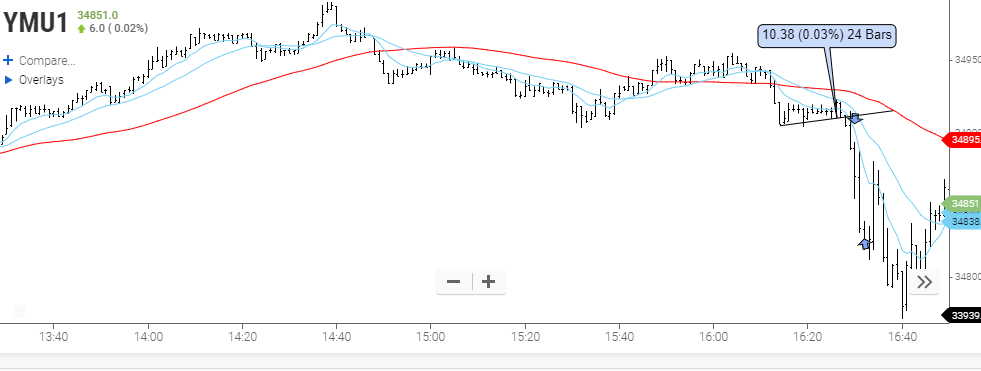This screenshot has width=981, height=371.
Task: Open the Overlays menu
Action: [41, 80]
